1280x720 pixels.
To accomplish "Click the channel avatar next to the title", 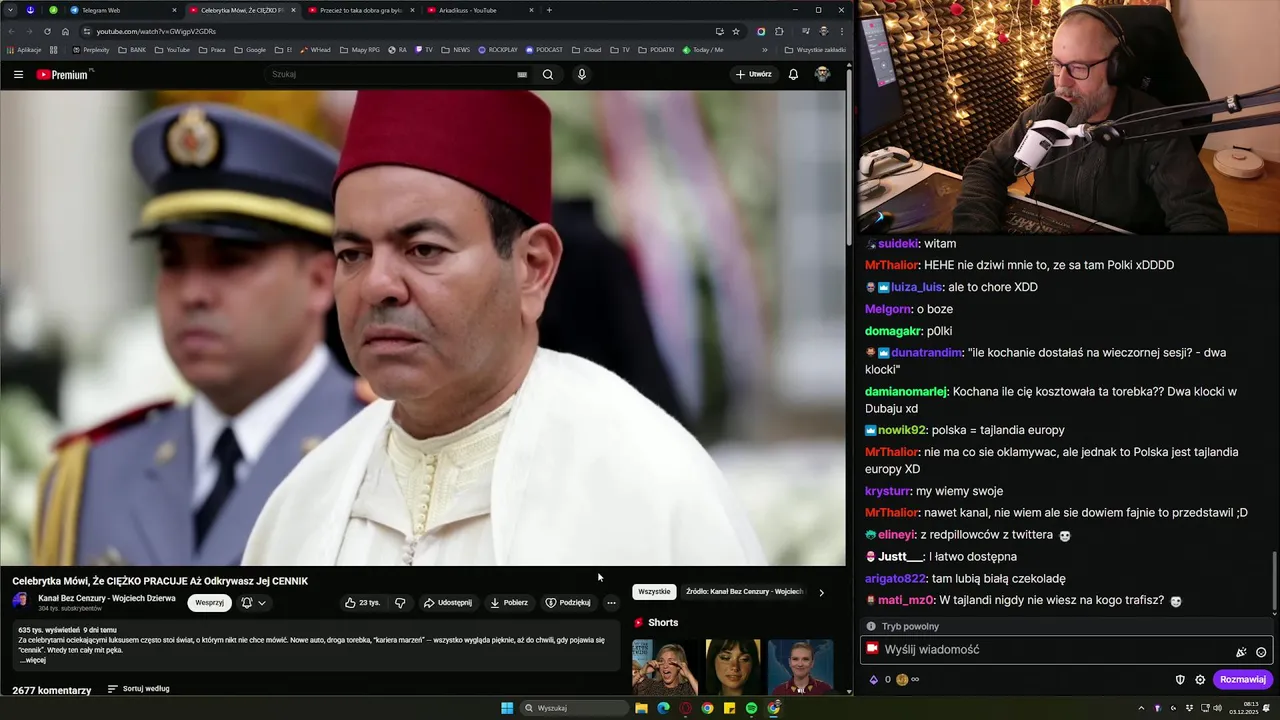I will pyautogui.click(x=20, y=601).
